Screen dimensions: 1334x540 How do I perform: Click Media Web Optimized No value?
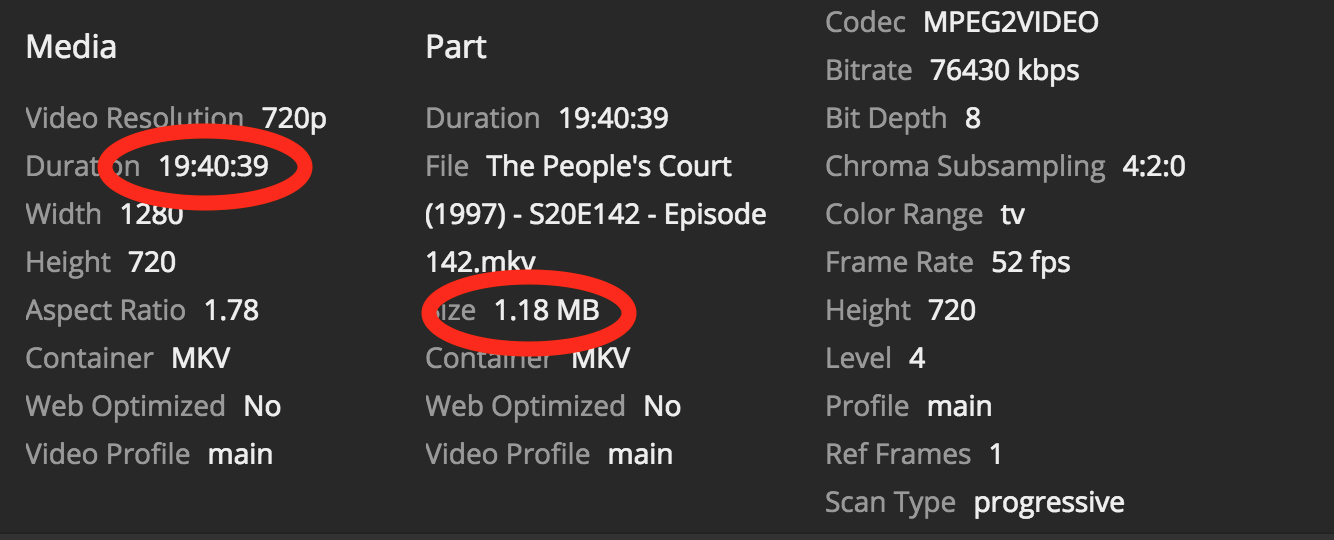pos(262,406)
